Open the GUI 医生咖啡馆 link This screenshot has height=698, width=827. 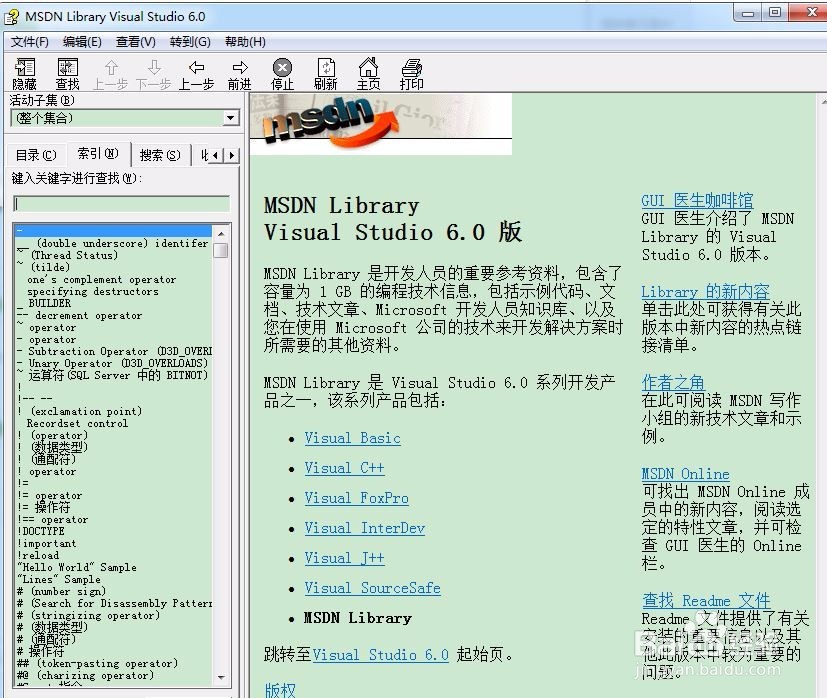coord(697,200)
